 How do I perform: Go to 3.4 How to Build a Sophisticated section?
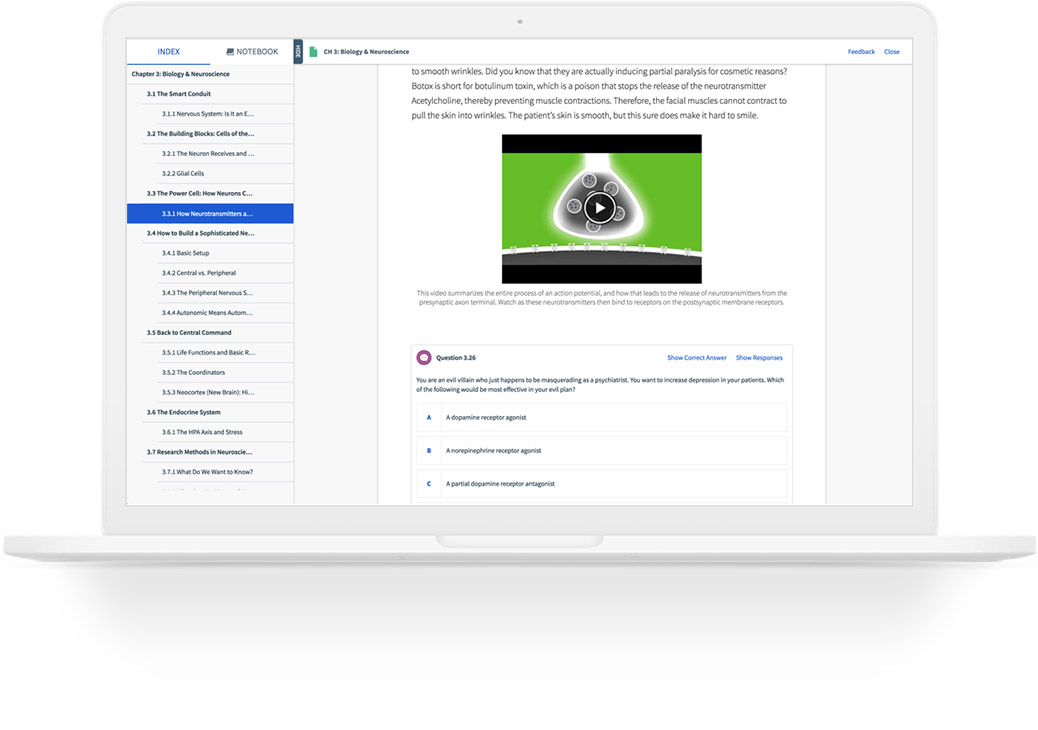tap(217, 233)
